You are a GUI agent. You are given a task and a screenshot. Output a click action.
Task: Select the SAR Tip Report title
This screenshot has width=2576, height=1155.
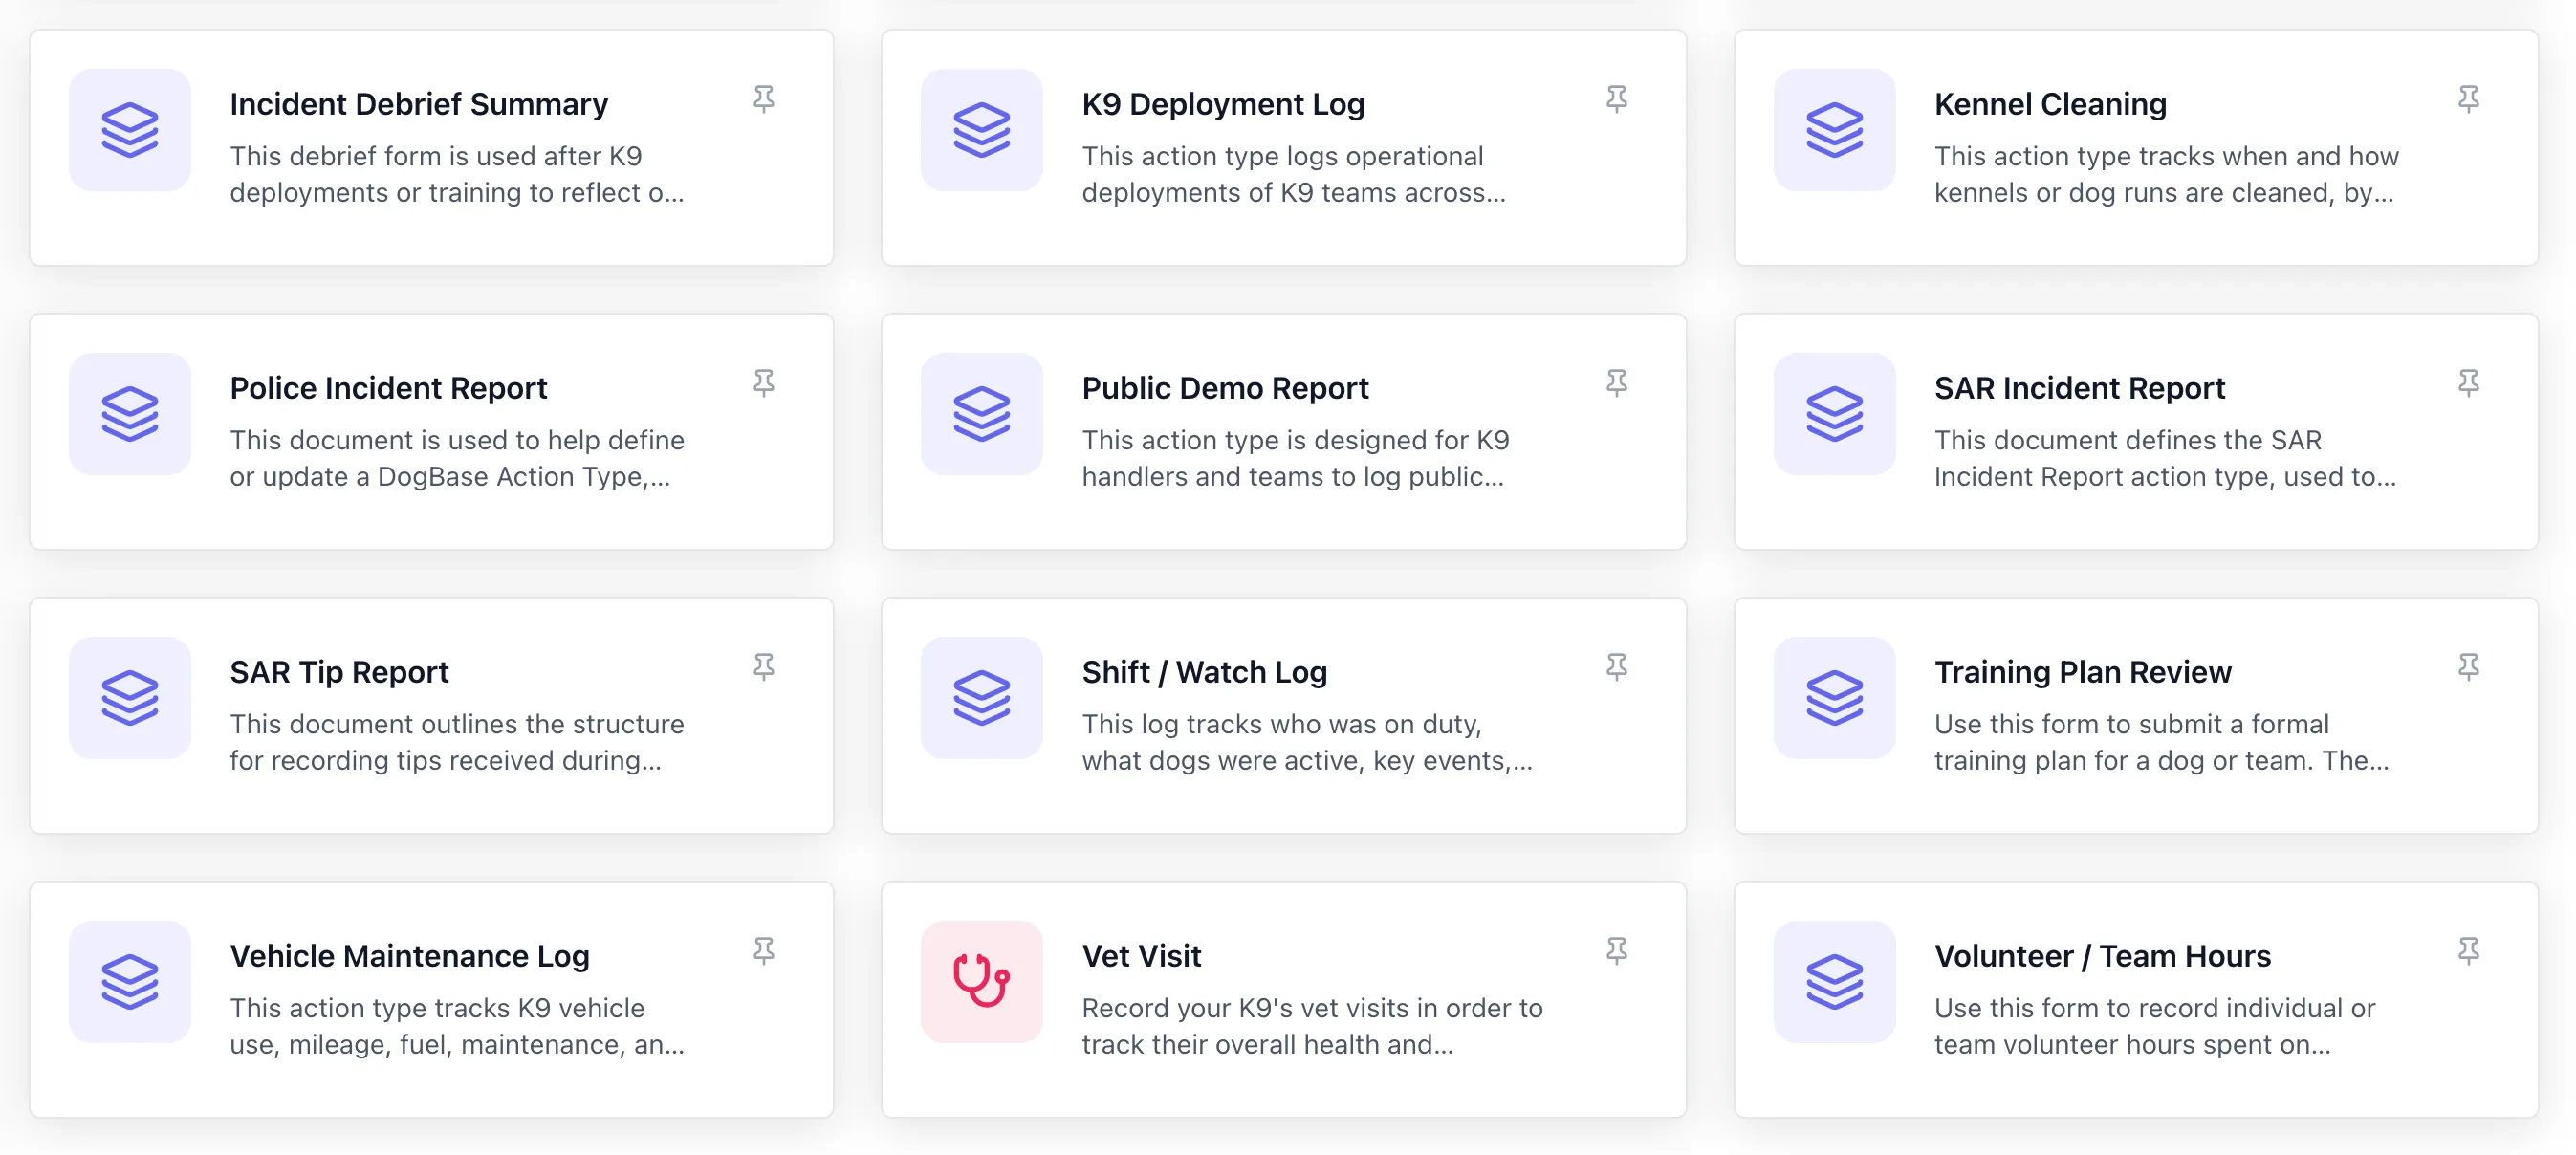(339, 672)
